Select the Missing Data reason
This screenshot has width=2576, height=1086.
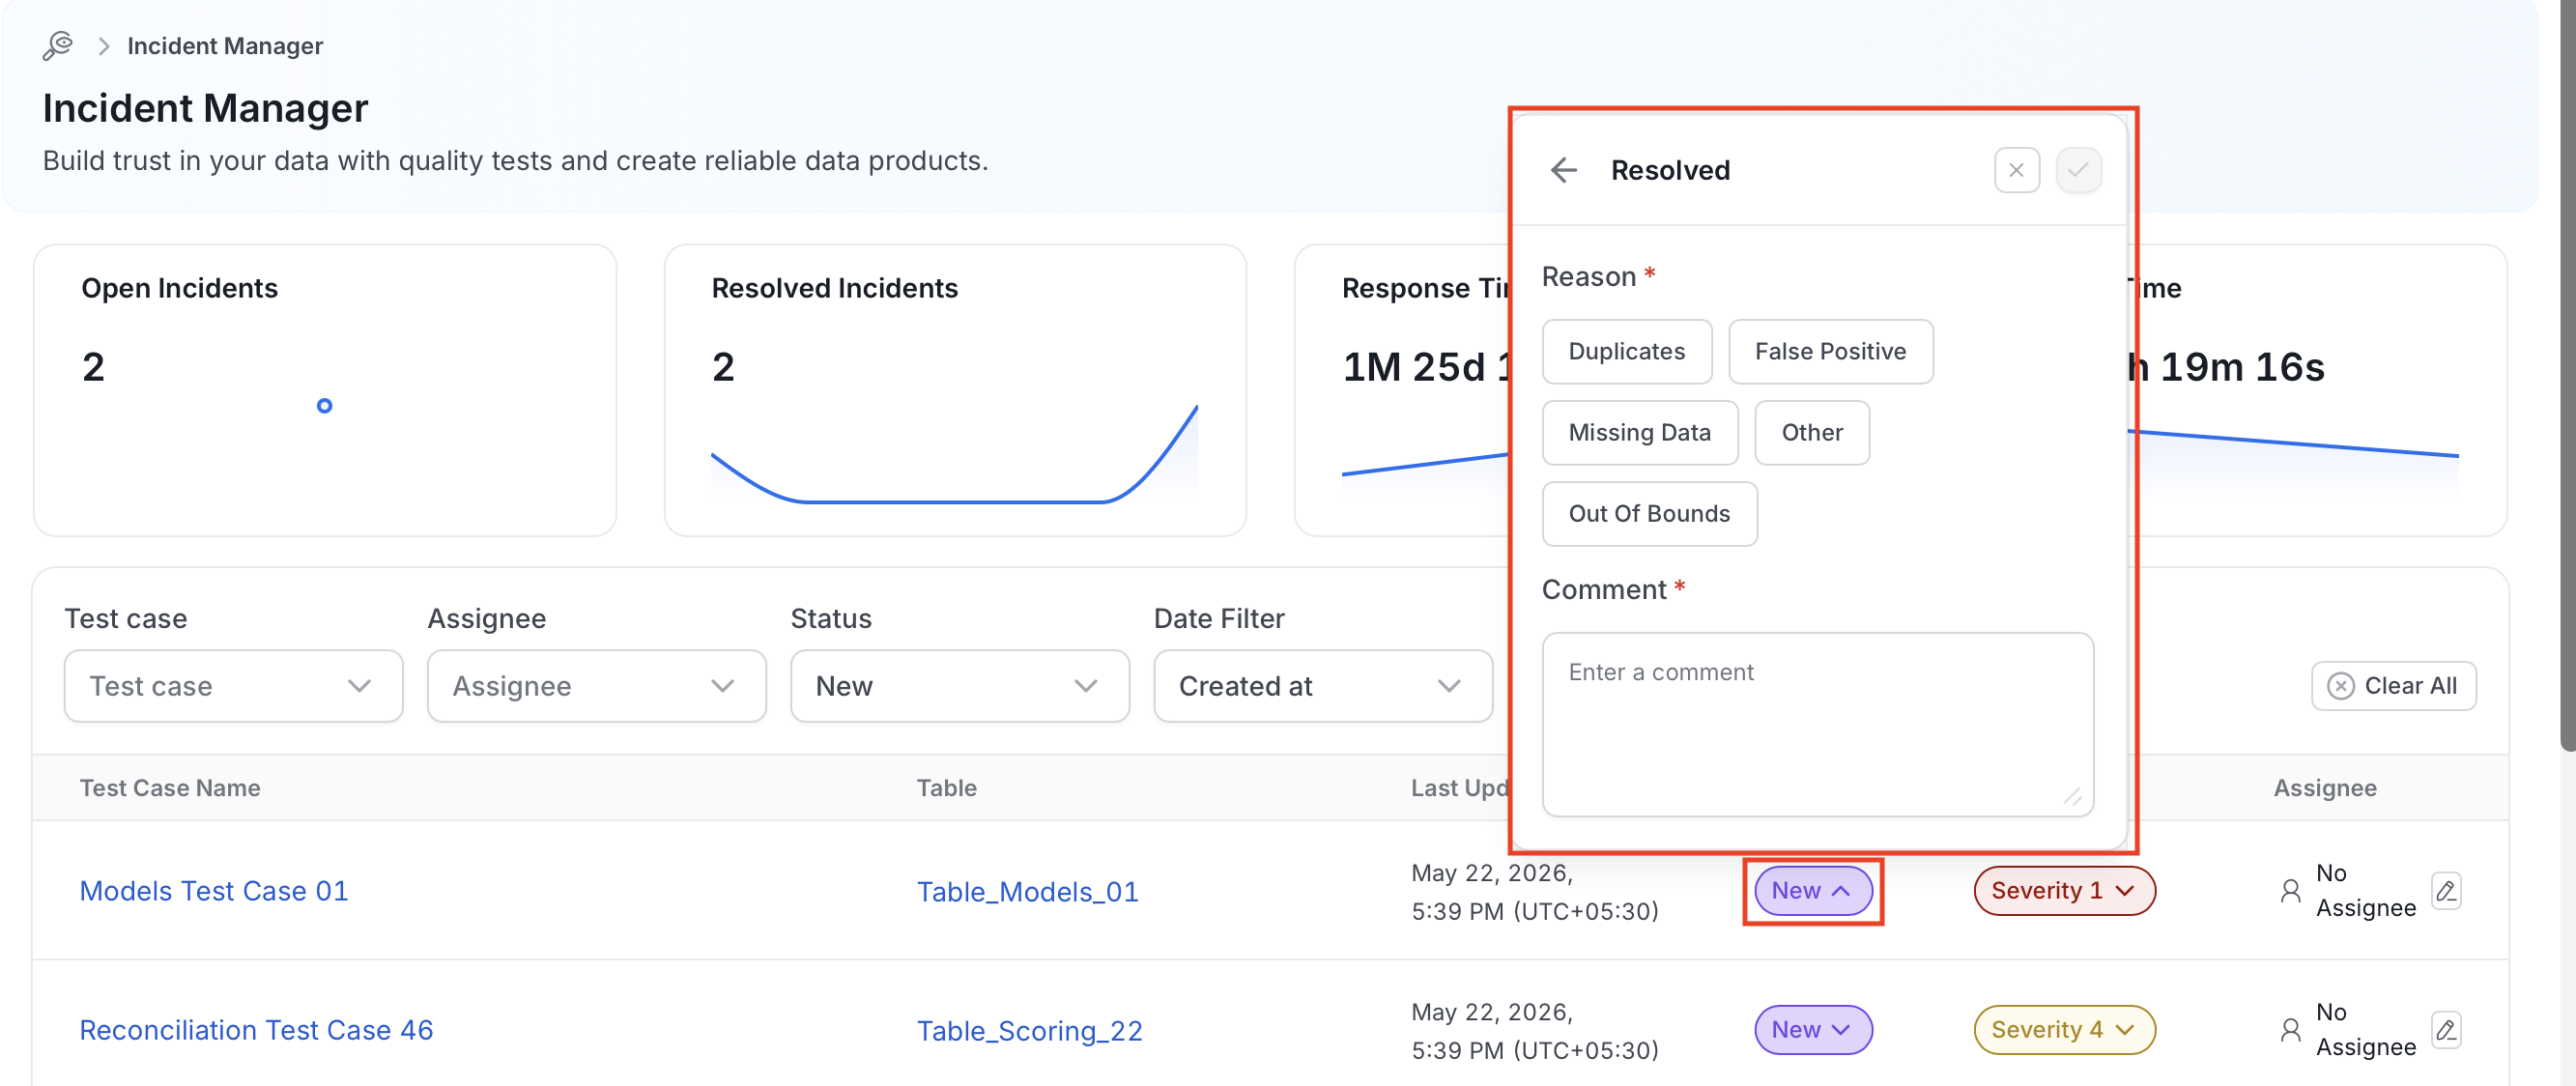click(x=1639, y=432)
